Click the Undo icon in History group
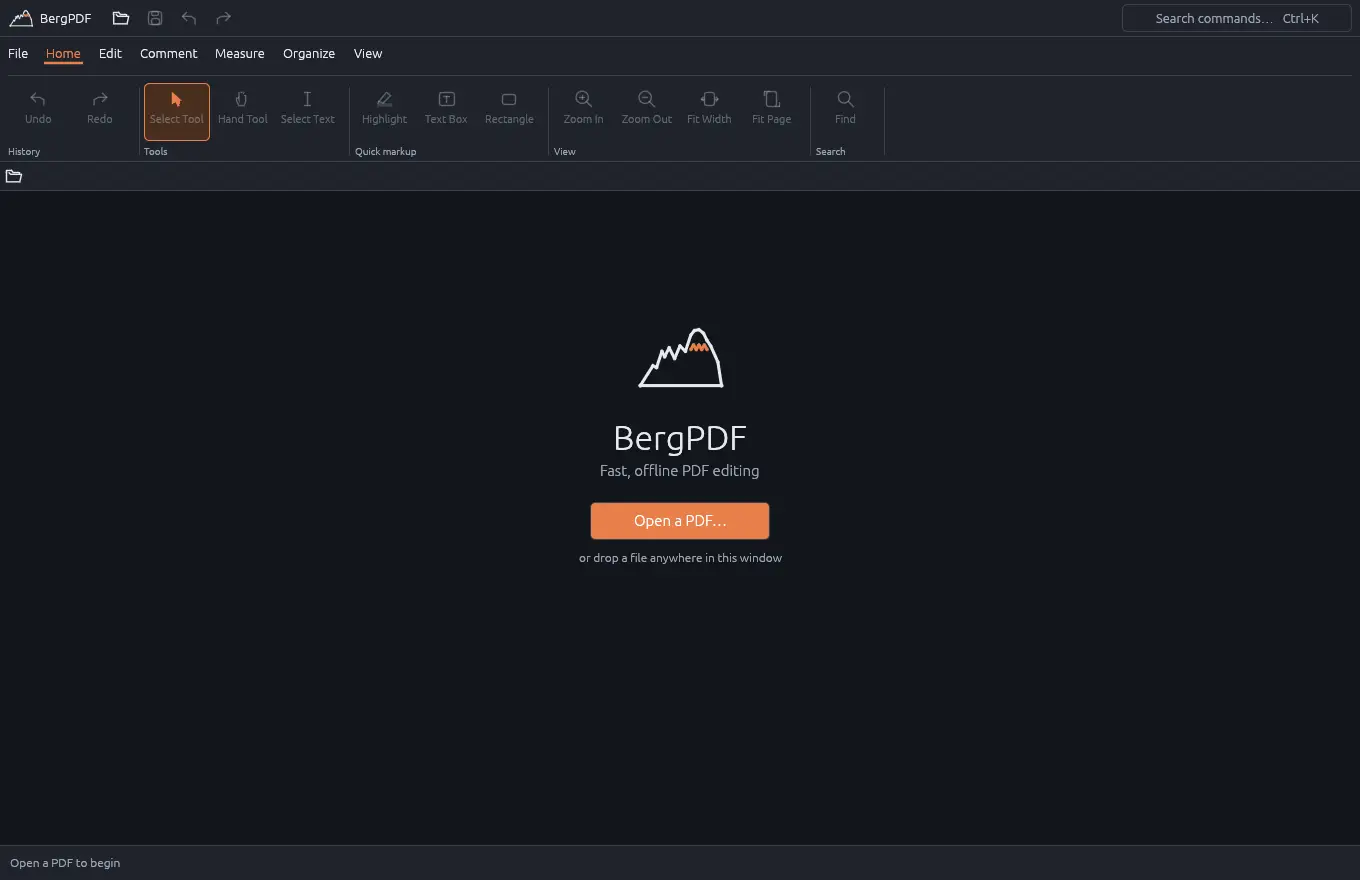 (38, 99)
